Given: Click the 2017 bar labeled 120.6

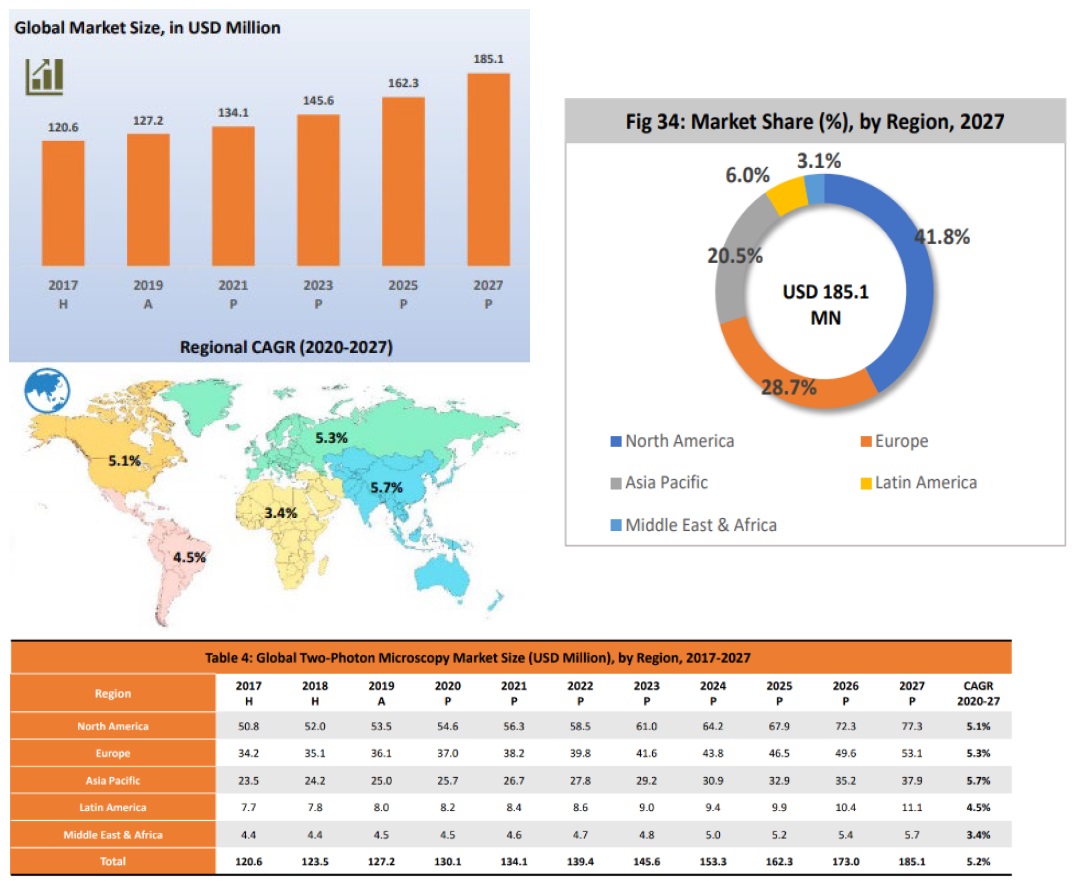Looking at the screenshot, I should coord(63,203).
